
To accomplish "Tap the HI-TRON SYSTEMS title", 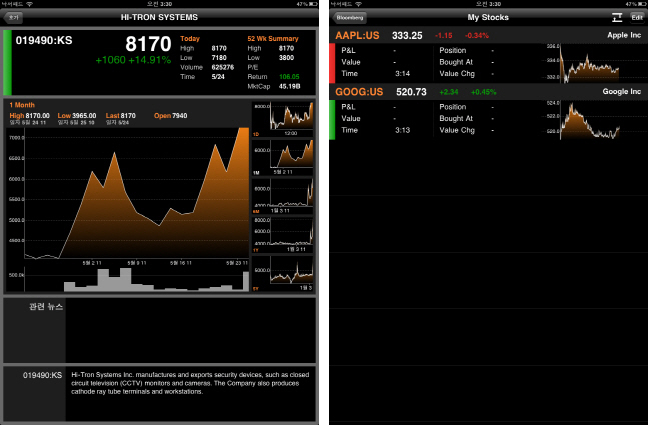I will (159, 17).
